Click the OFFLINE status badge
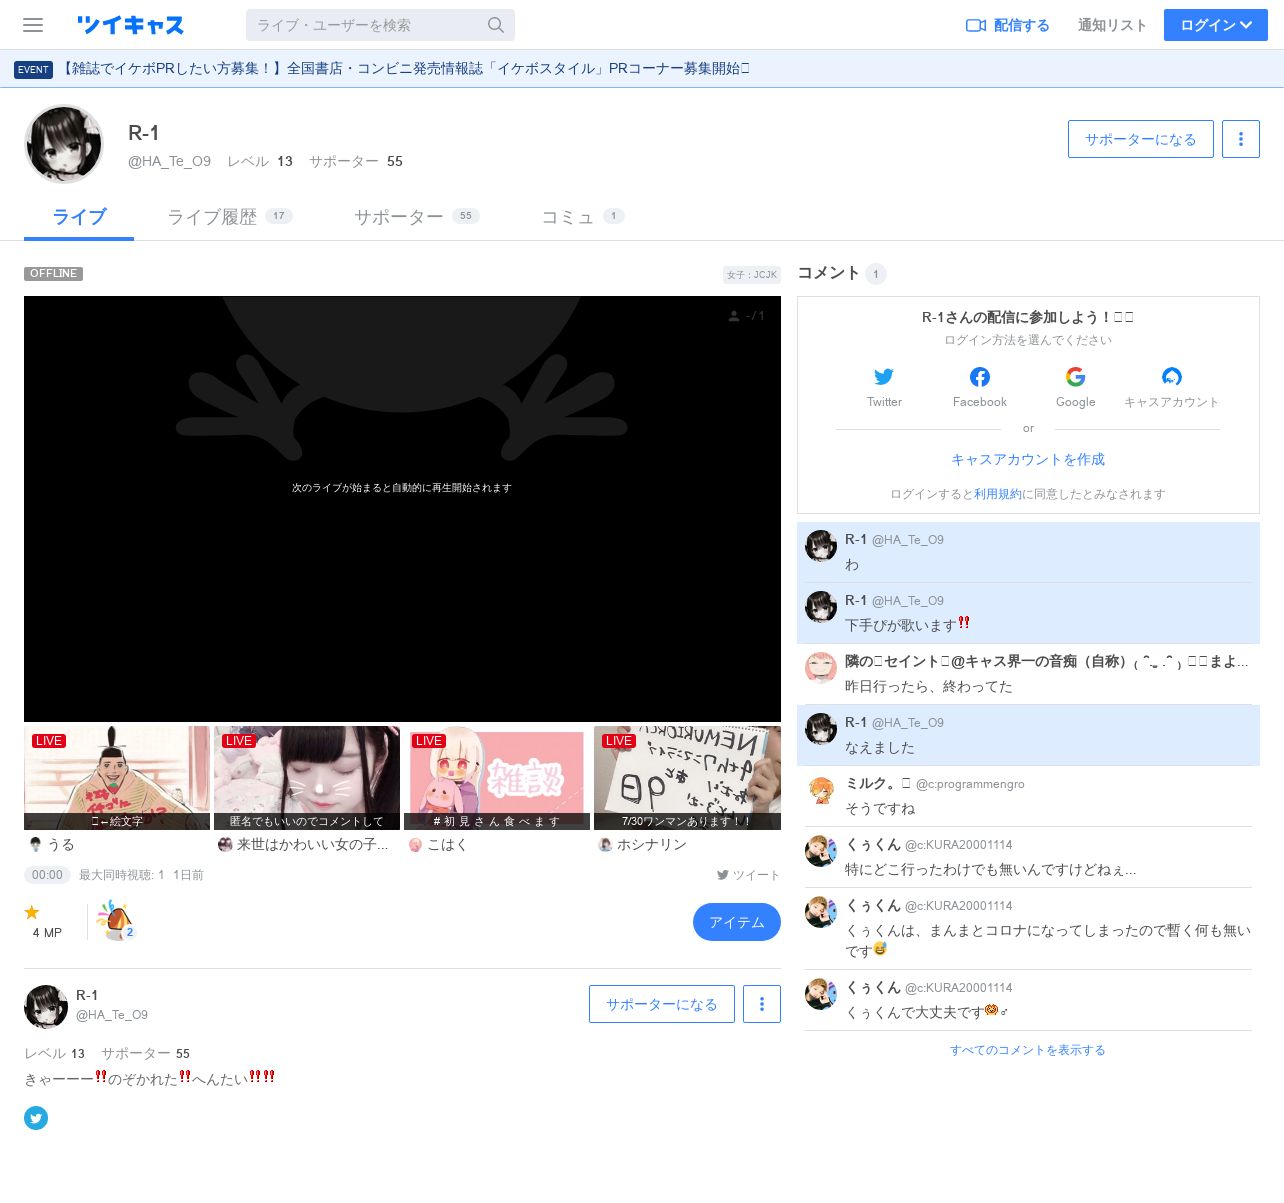Screen dimensions: 1284x1203 [54, 274]
